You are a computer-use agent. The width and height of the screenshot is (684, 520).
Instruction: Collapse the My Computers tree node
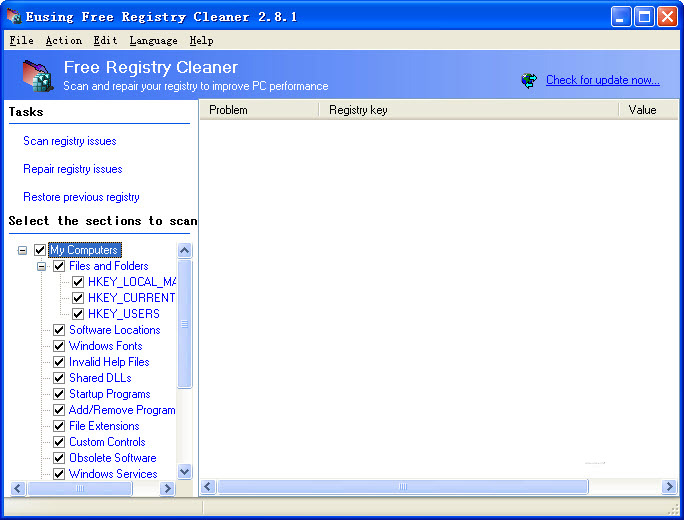coord(22,250)
